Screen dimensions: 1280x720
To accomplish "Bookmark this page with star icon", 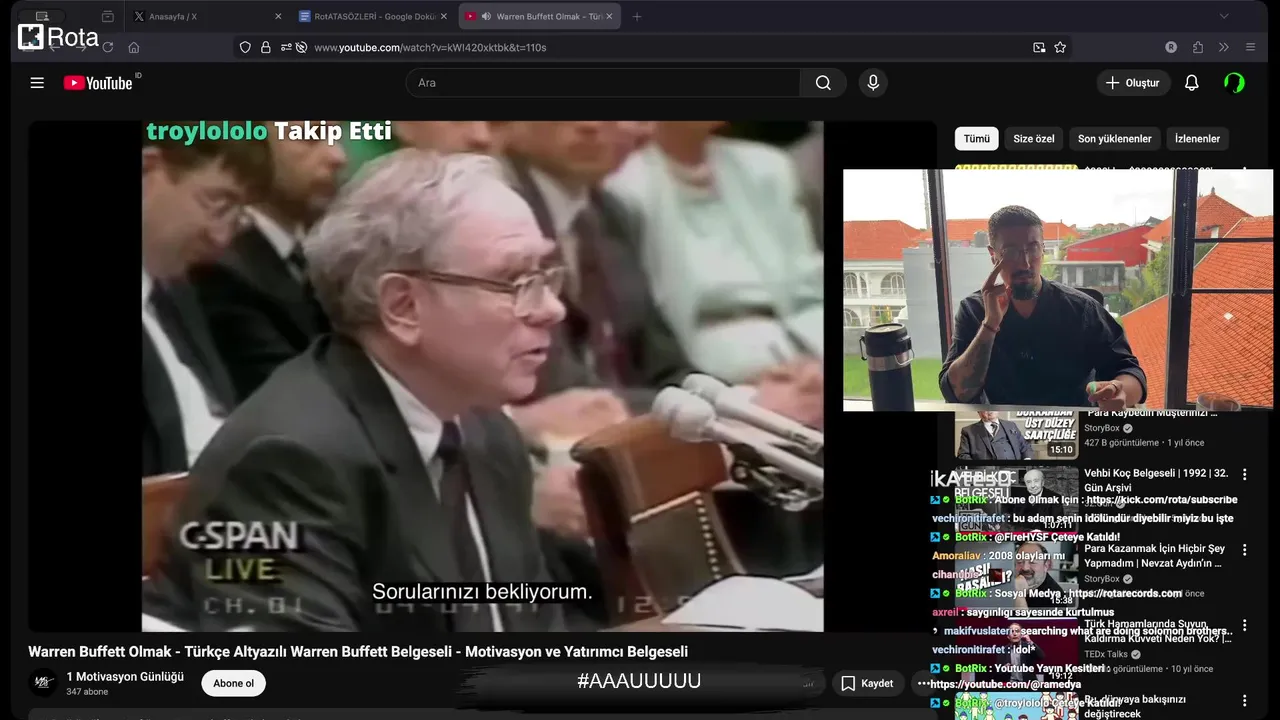I will [1060, 47].
